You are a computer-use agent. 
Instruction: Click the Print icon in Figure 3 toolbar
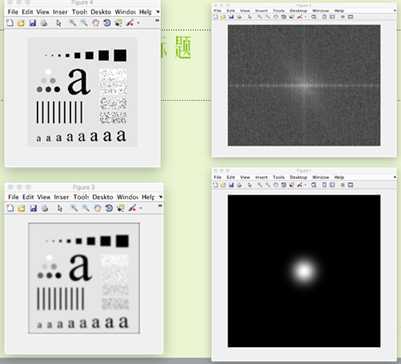44,208
